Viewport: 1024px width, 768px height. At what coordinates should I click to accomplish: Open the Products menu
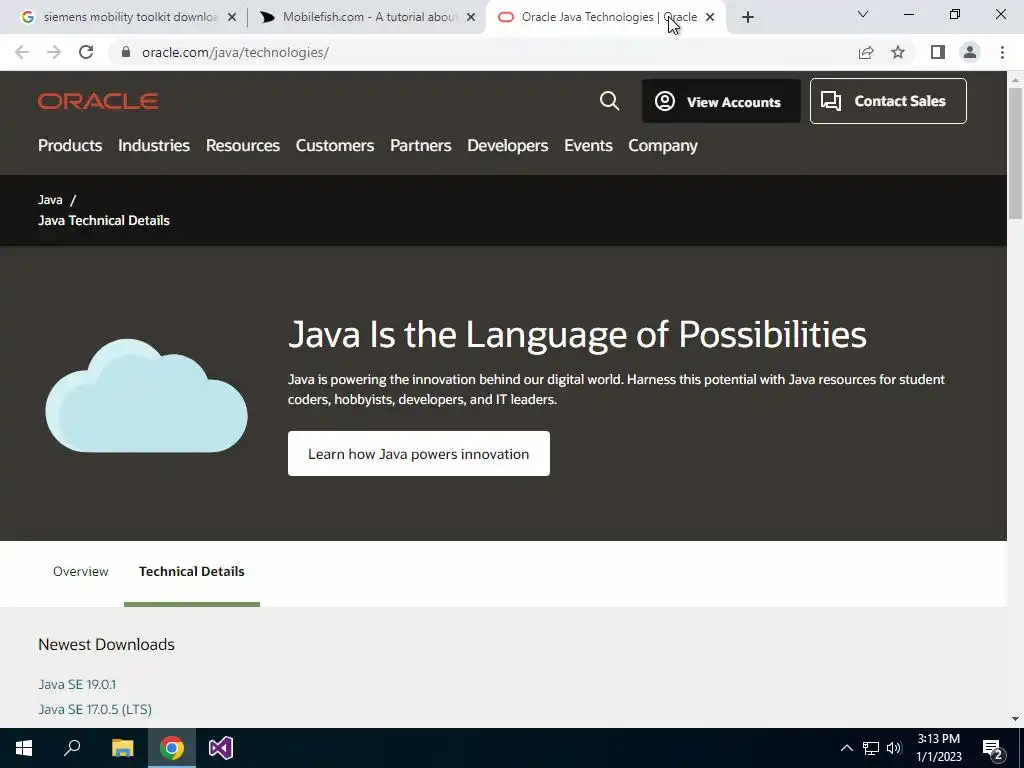pos(70,146)
